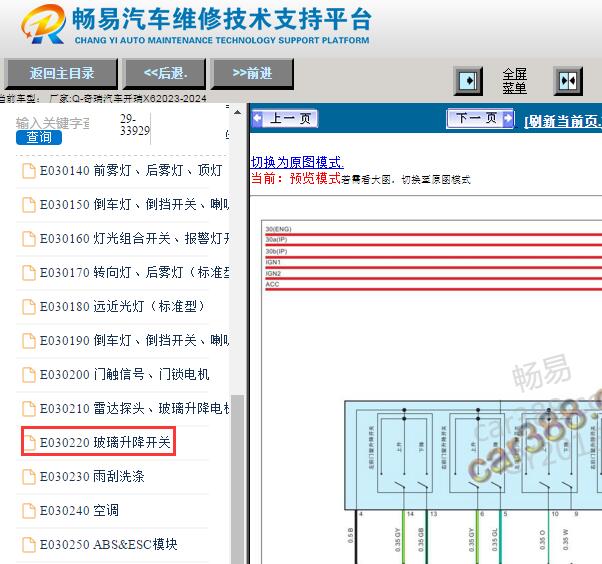
Task: Open E030200 门触信号、门锁电机
Action: point(124,374)
